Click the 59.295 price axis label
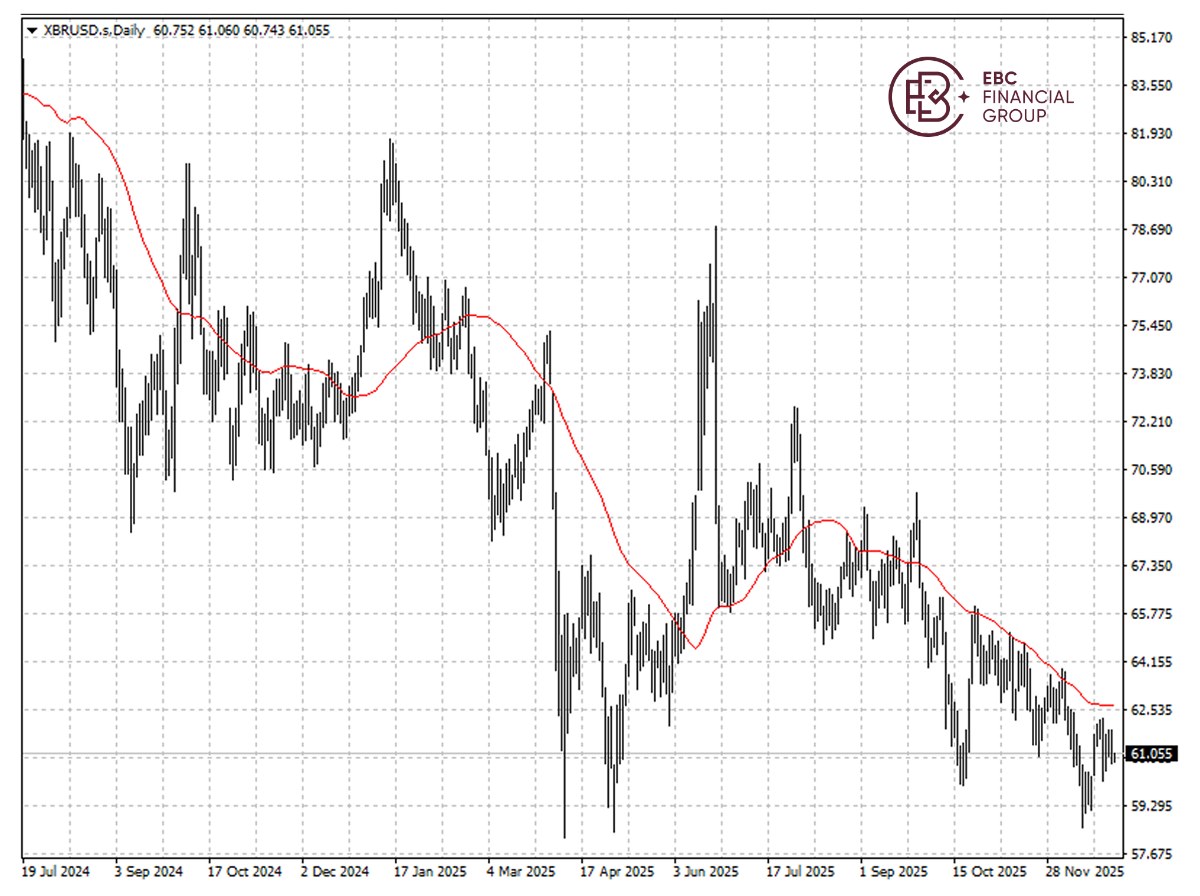 click(1151, 806)
